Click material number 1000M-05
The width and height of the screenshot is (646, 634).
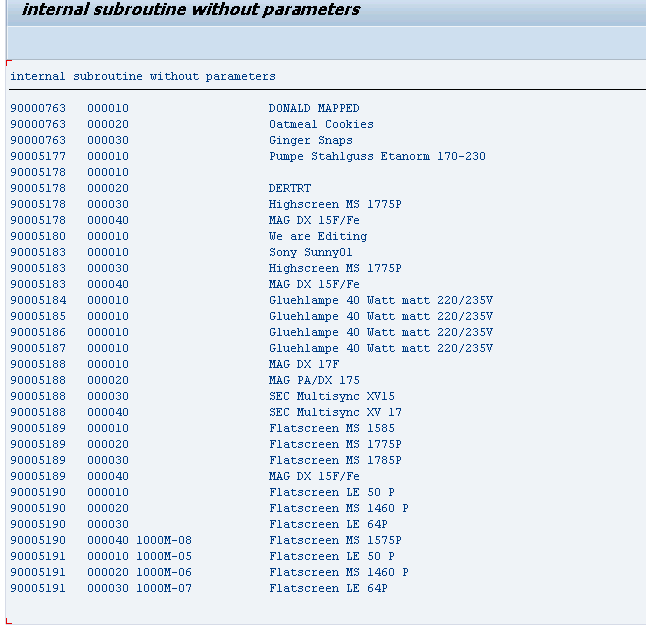tap(164, 556)
